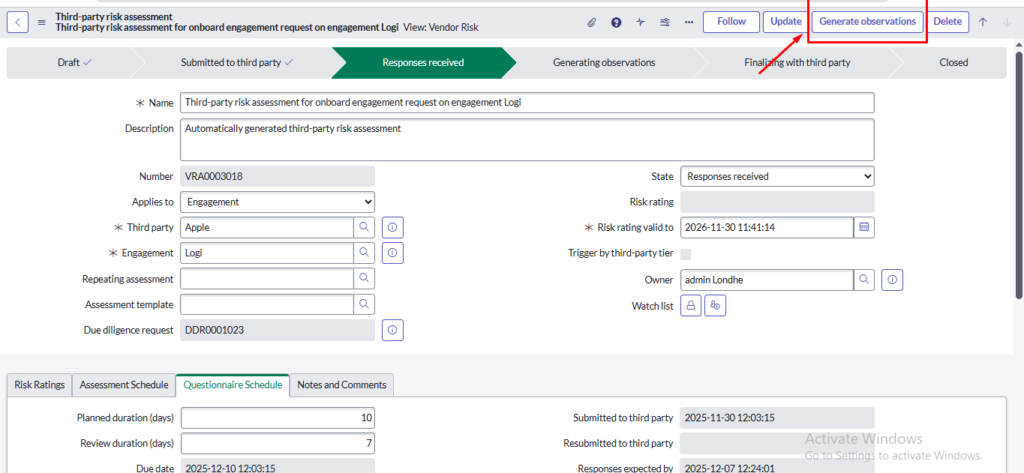Open the Notes and Comments tab
The width and height of the screenshot is (1024, 473).
(343, 385)
